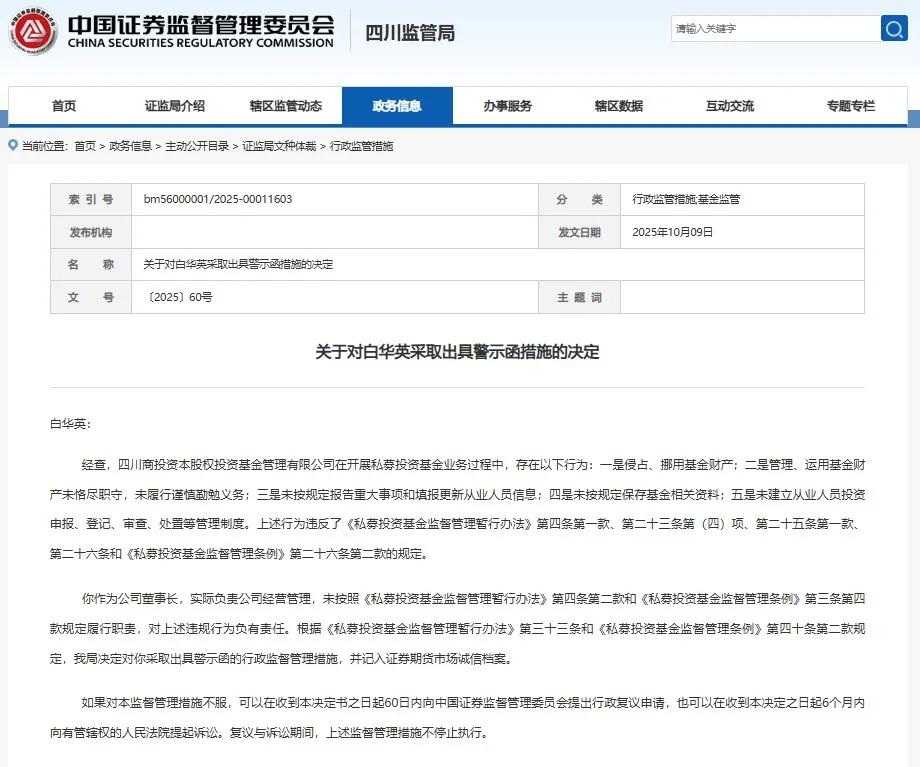Select the 政务信息 highlighted tab
Viewport: 920px width, 767px height.
coord(397,106)
